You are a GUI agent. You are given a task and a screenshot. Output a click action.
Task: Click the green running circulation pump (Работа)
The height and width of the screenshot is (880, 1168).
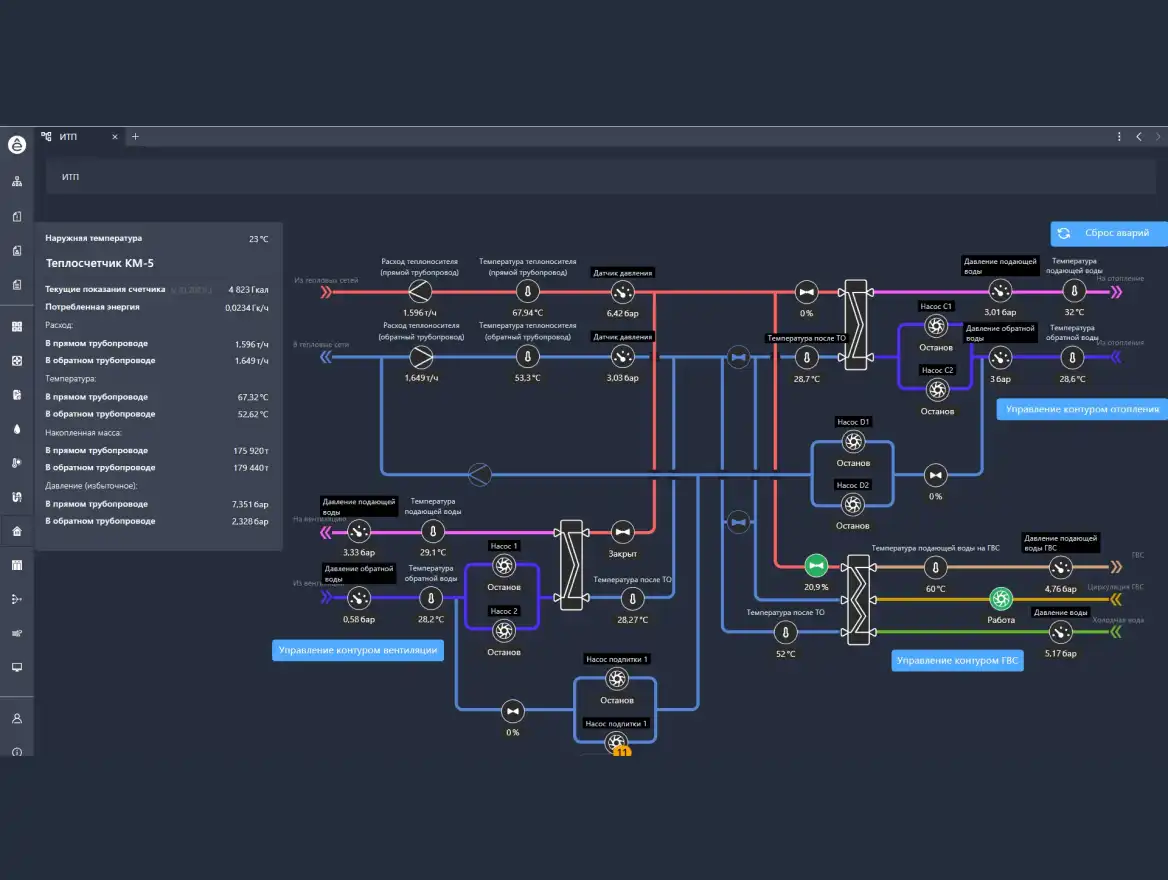click(x=1000, y=599)
